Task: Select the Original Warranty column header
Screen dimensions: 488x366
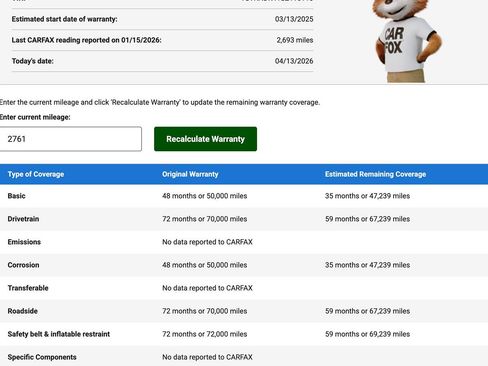Action: coord(190,174)
